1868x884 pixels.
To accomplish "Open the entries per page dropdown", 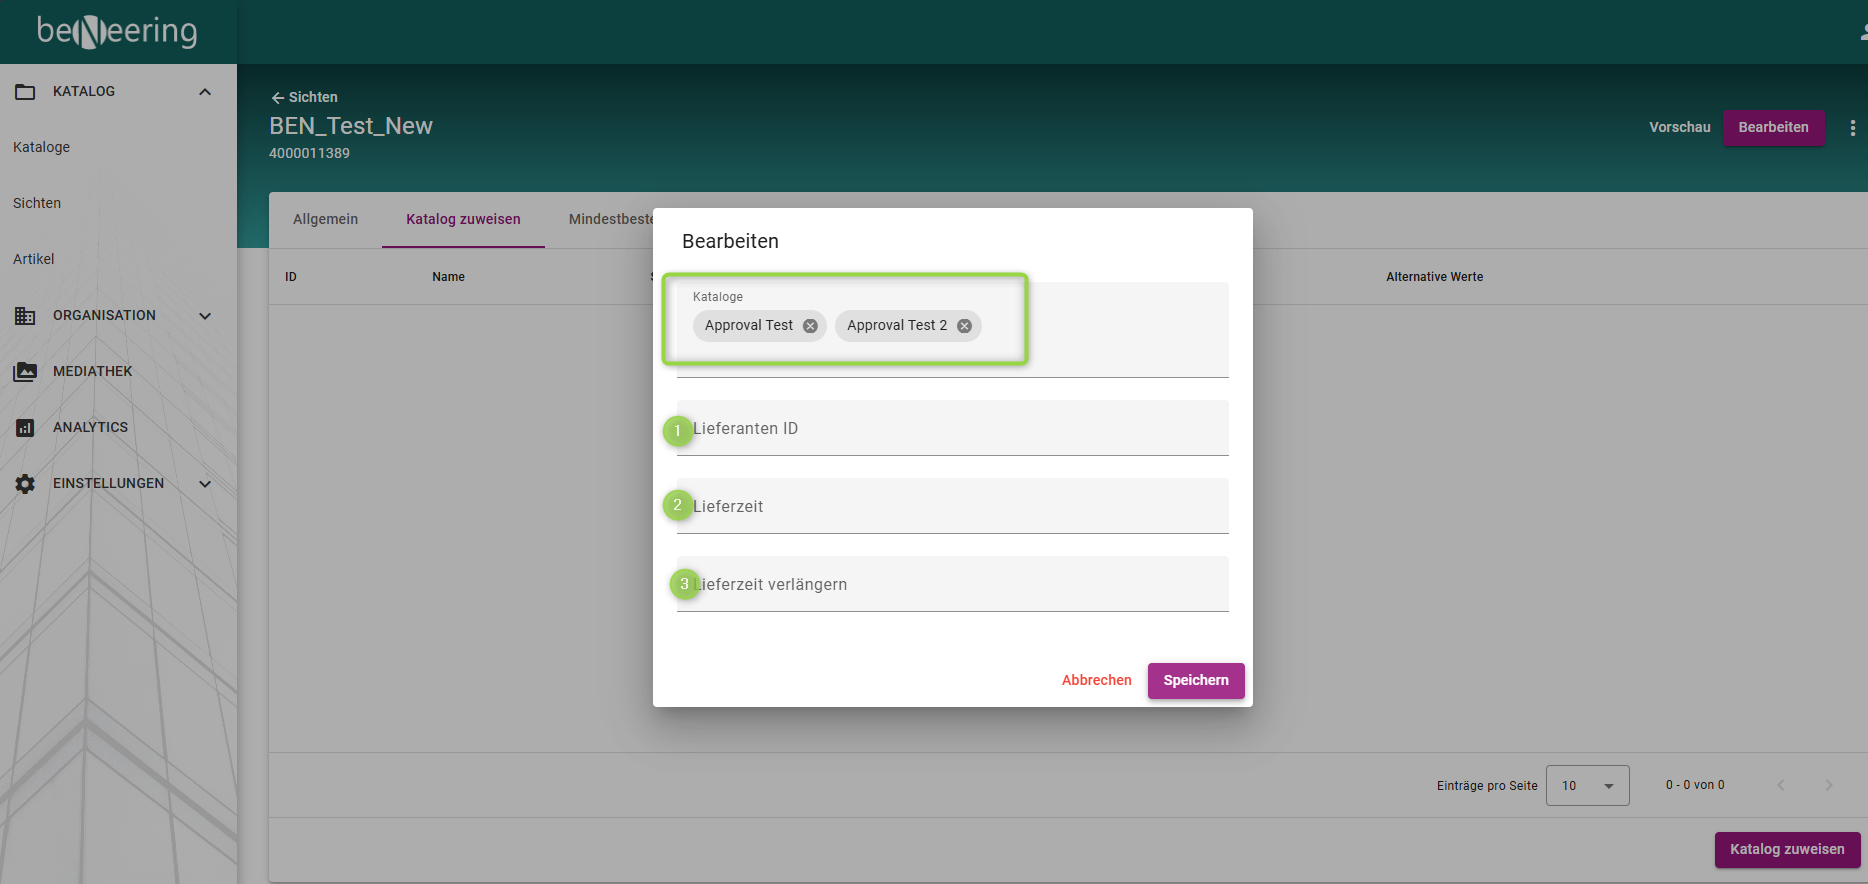I will tap(1587, 786).
